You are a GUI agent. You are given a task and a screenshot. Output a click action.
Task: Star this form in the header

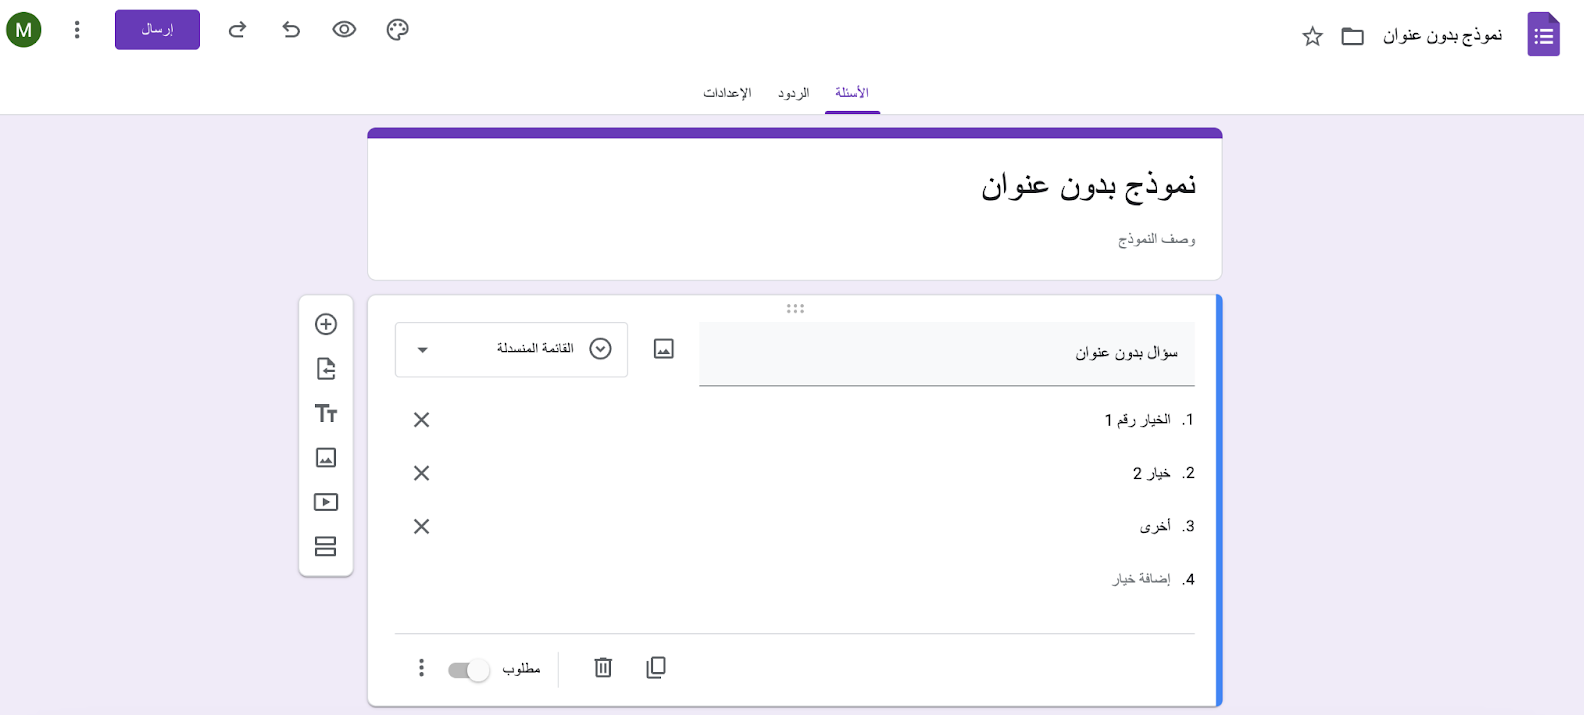pos(1312,37)
